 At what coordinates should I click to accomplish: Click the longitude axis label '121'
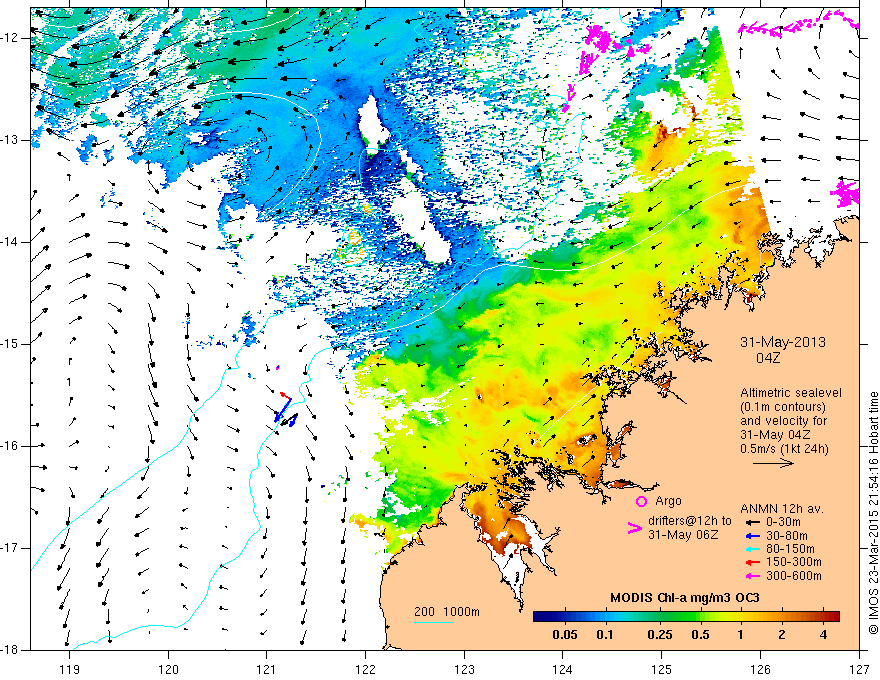267,669
